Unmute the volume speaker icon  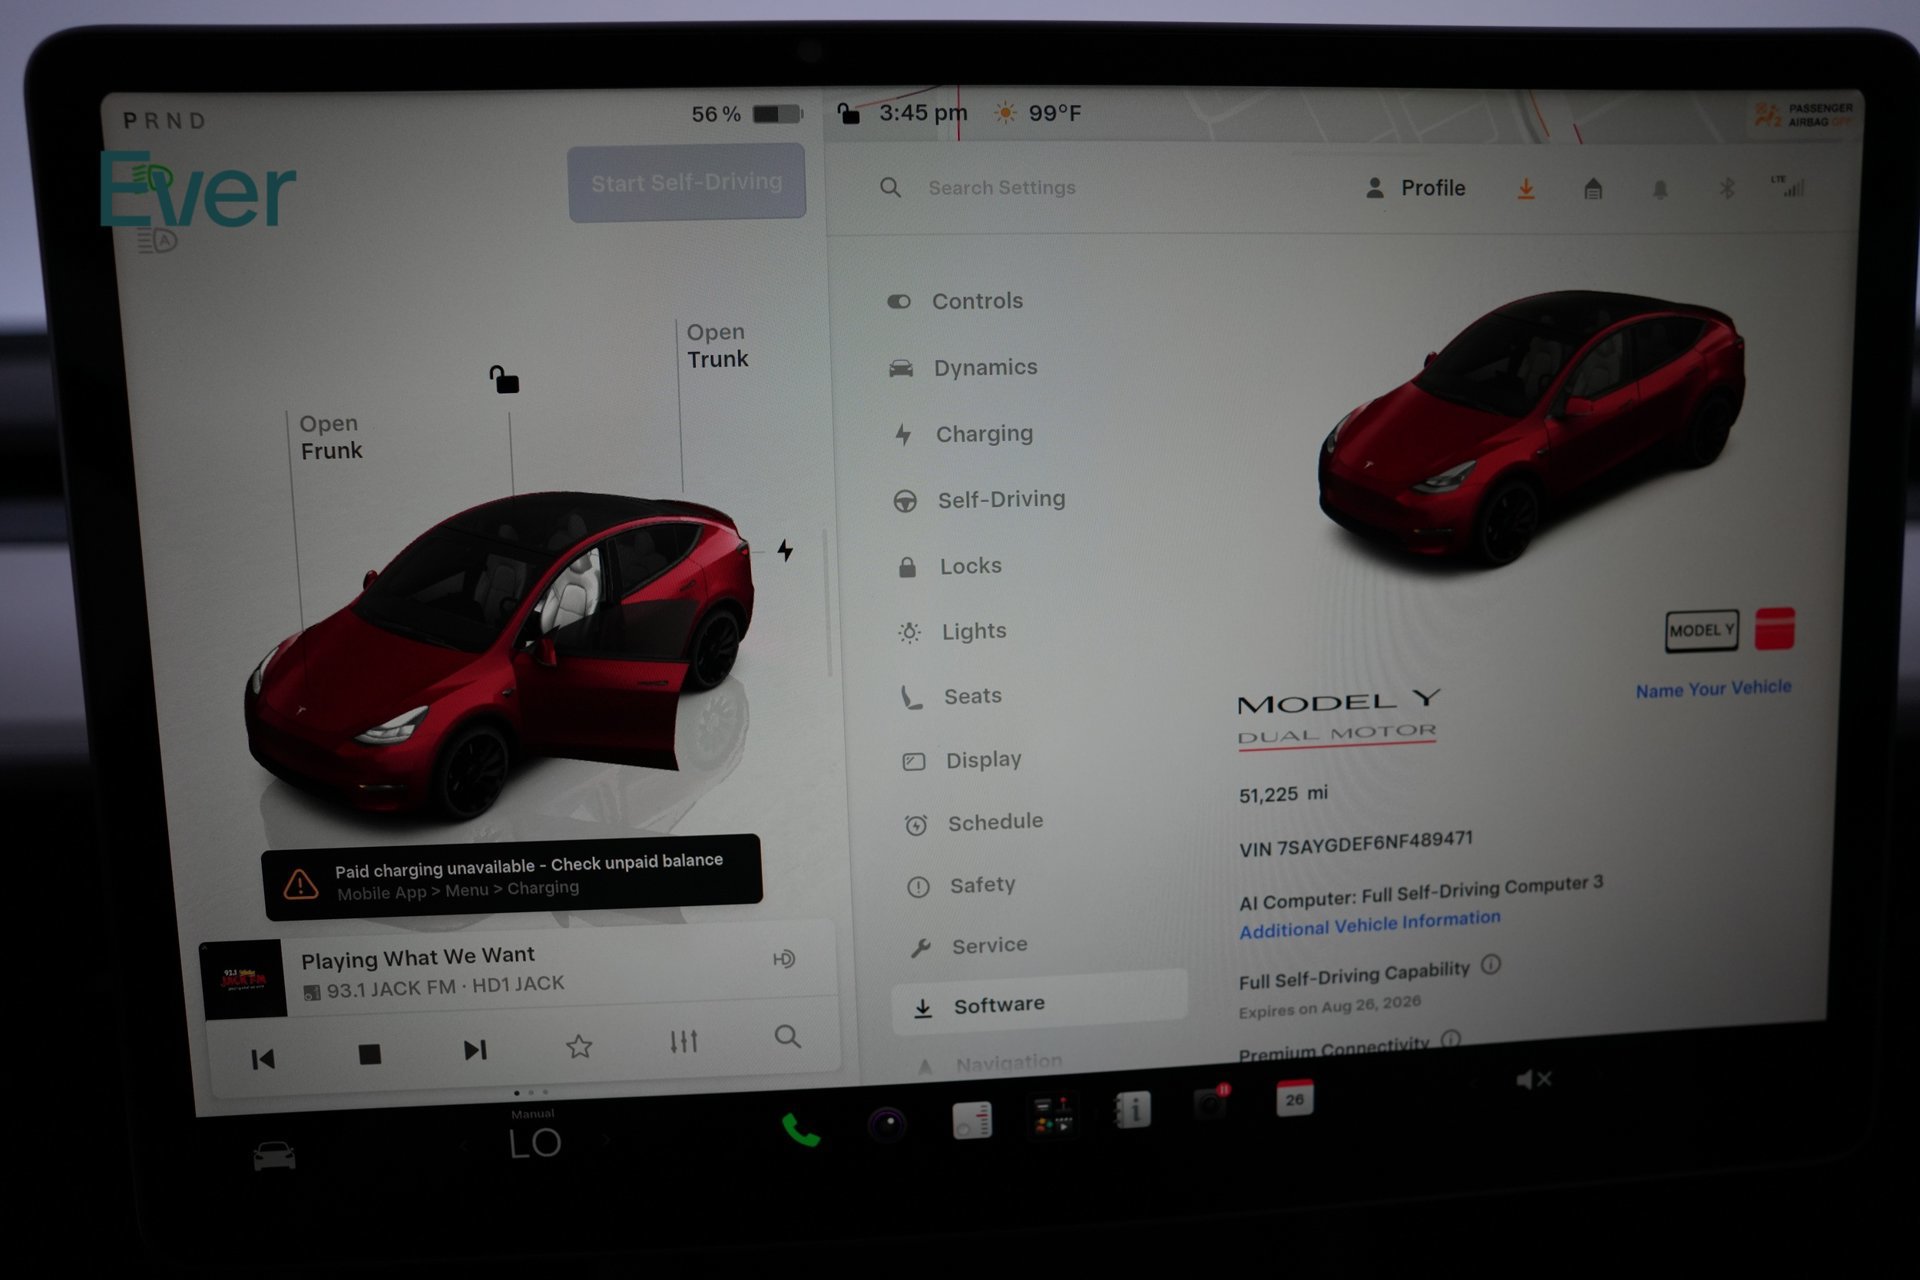pyautogui.click(x=1532, y=1080)
